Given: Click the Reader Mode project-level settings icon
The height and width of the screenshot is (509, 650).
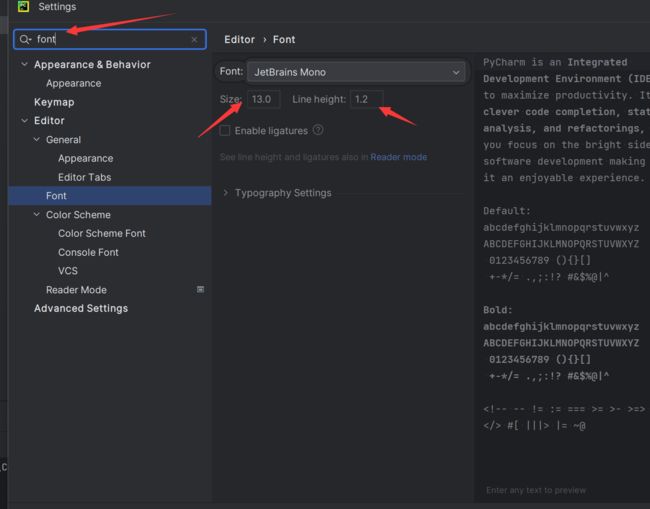Looking at the screenshot, I should tap(200, 289).
